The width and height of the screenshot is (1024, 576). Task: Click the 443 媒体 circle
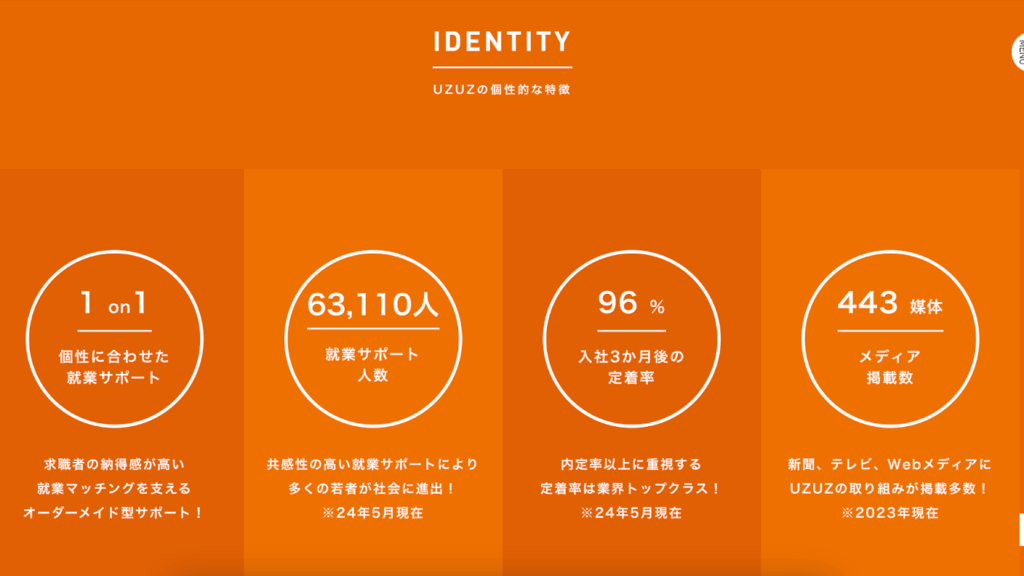point(890,339)
